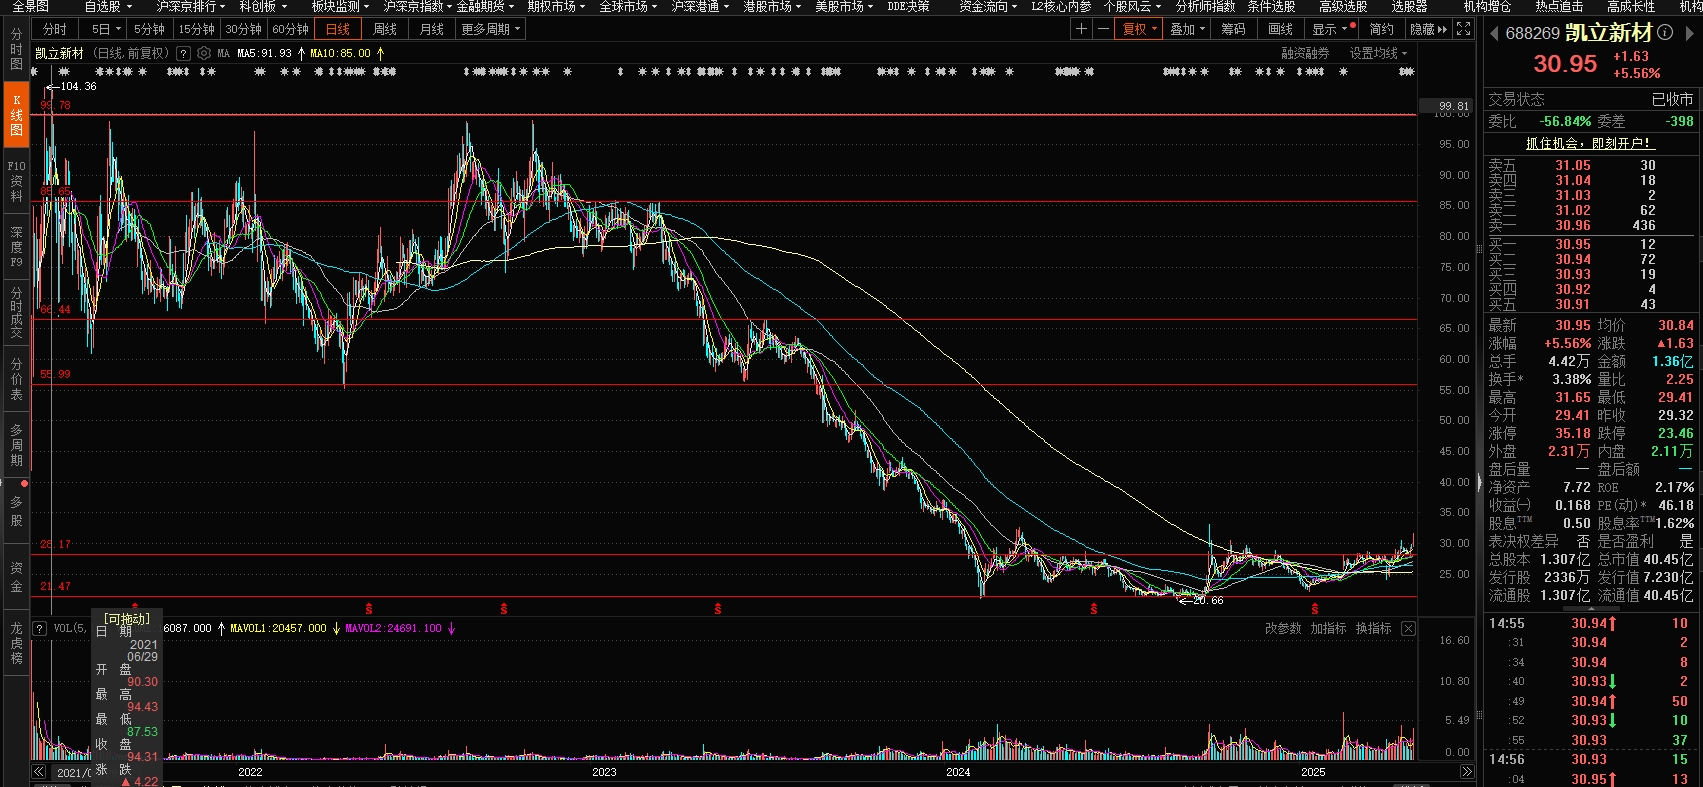Open 深度F9 in the sidebar

click(x=16, y=247)
